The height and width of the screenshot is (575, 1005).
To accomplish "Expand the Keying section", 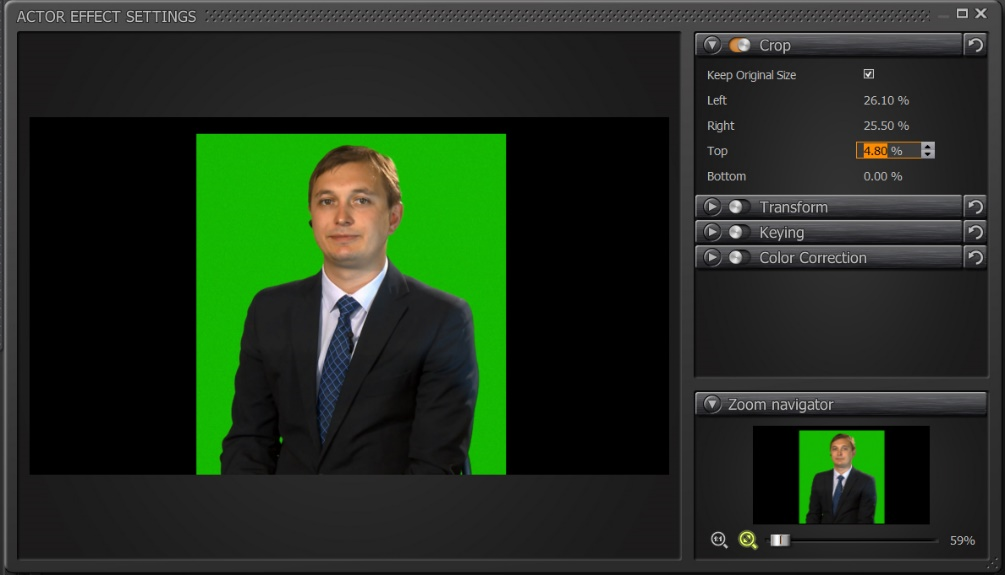I will pos(711,232).
